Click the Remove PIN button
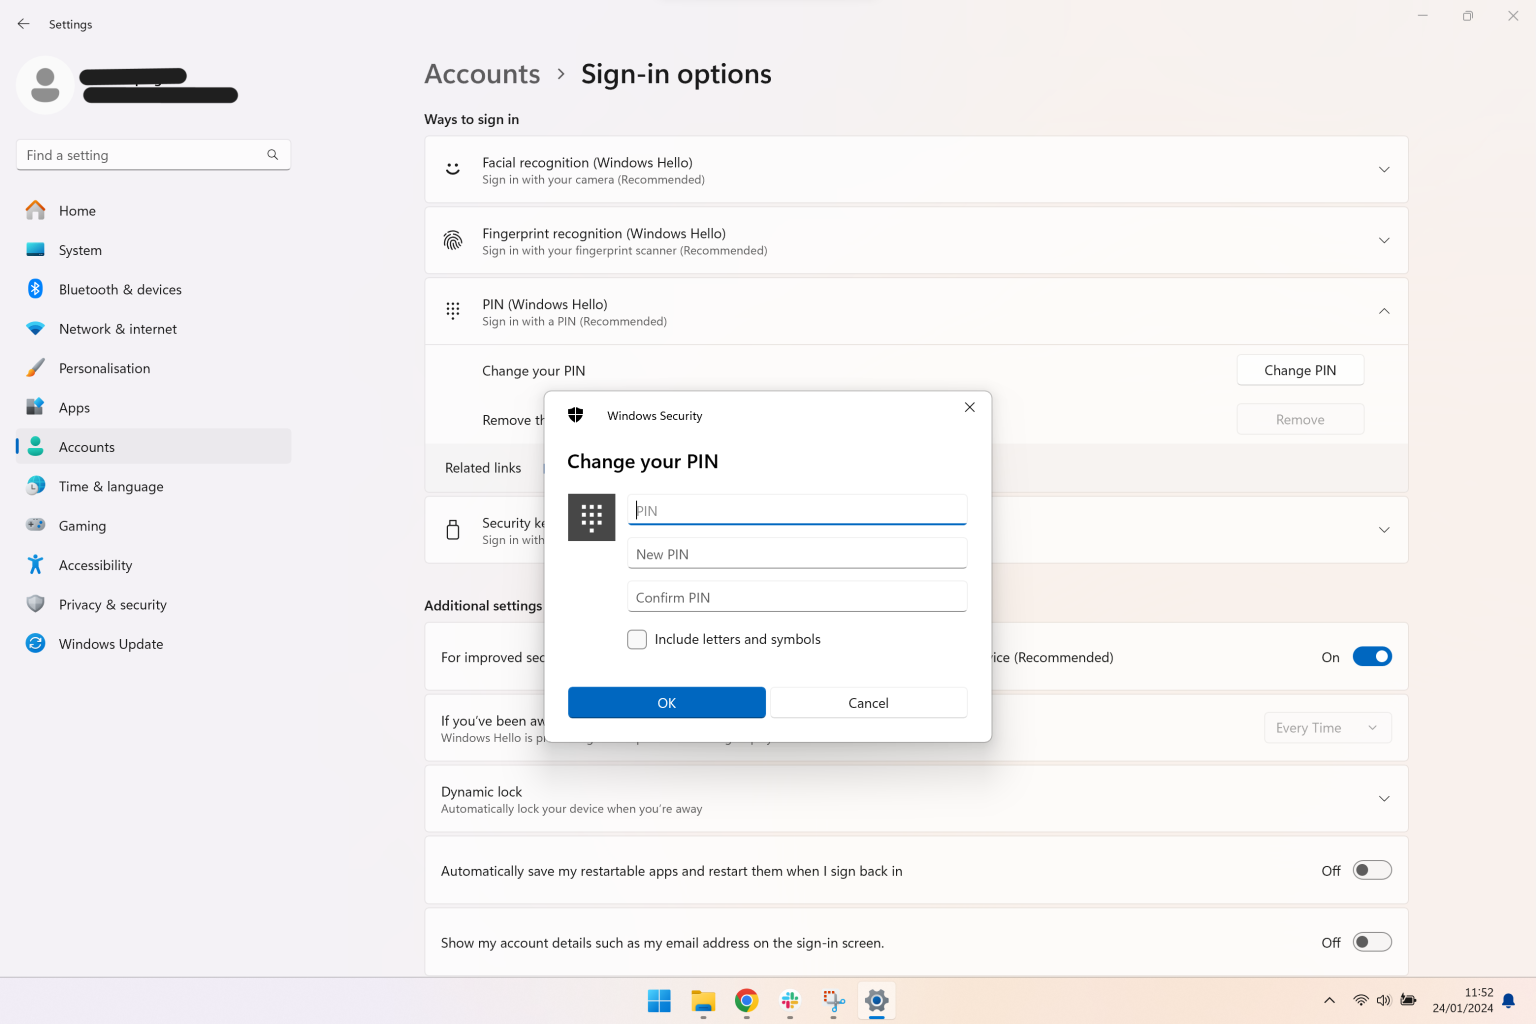This screenshot has width=1536, height=1024. click(x=1300, y=420)
